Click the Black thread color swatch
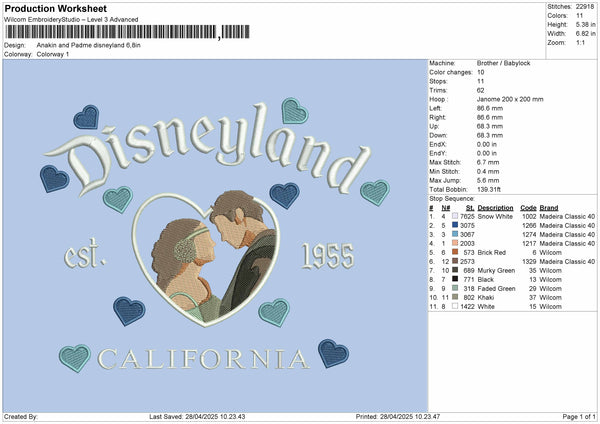This screenshot has width=600, height=424. point(455,279)
